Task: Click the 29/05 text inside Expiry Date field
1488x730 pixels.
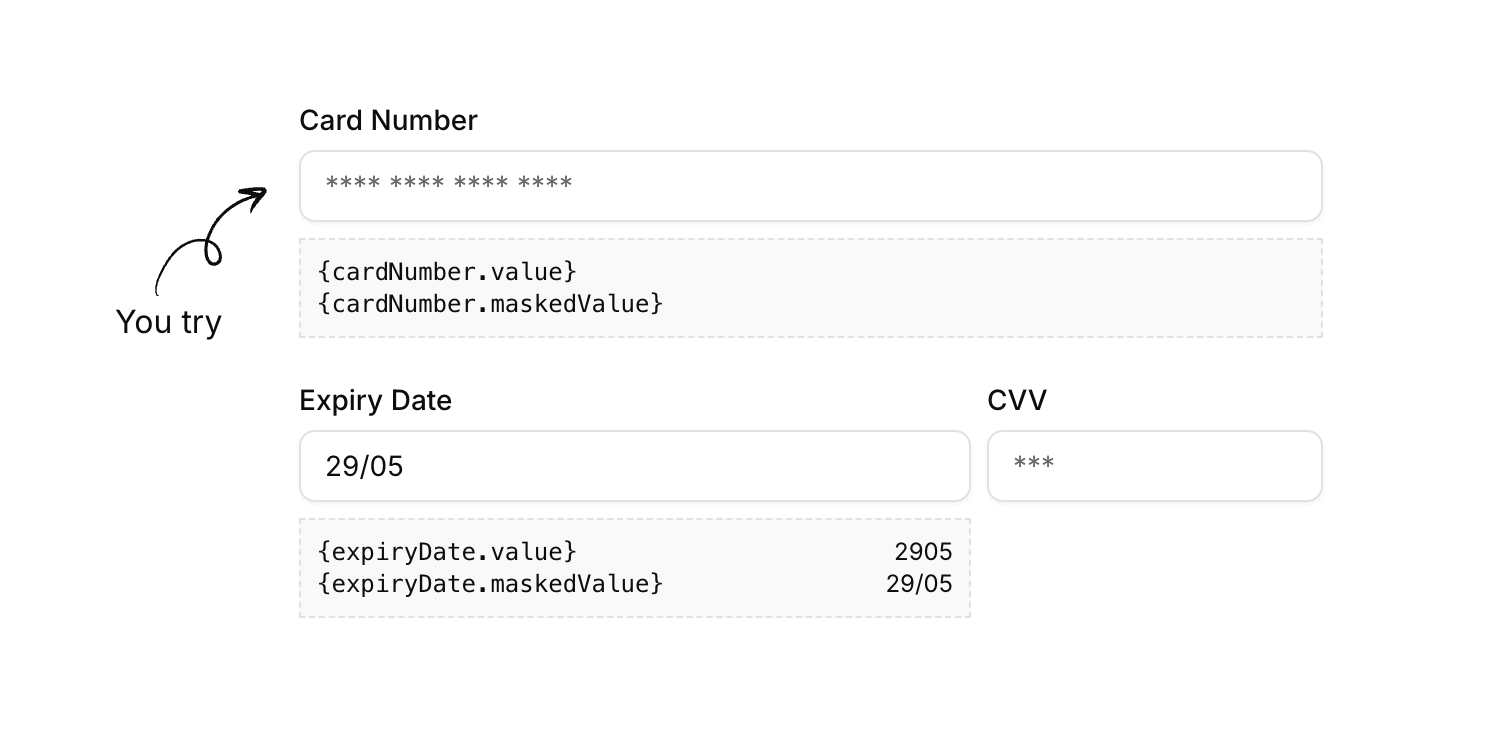Action: tap(364, 466)
